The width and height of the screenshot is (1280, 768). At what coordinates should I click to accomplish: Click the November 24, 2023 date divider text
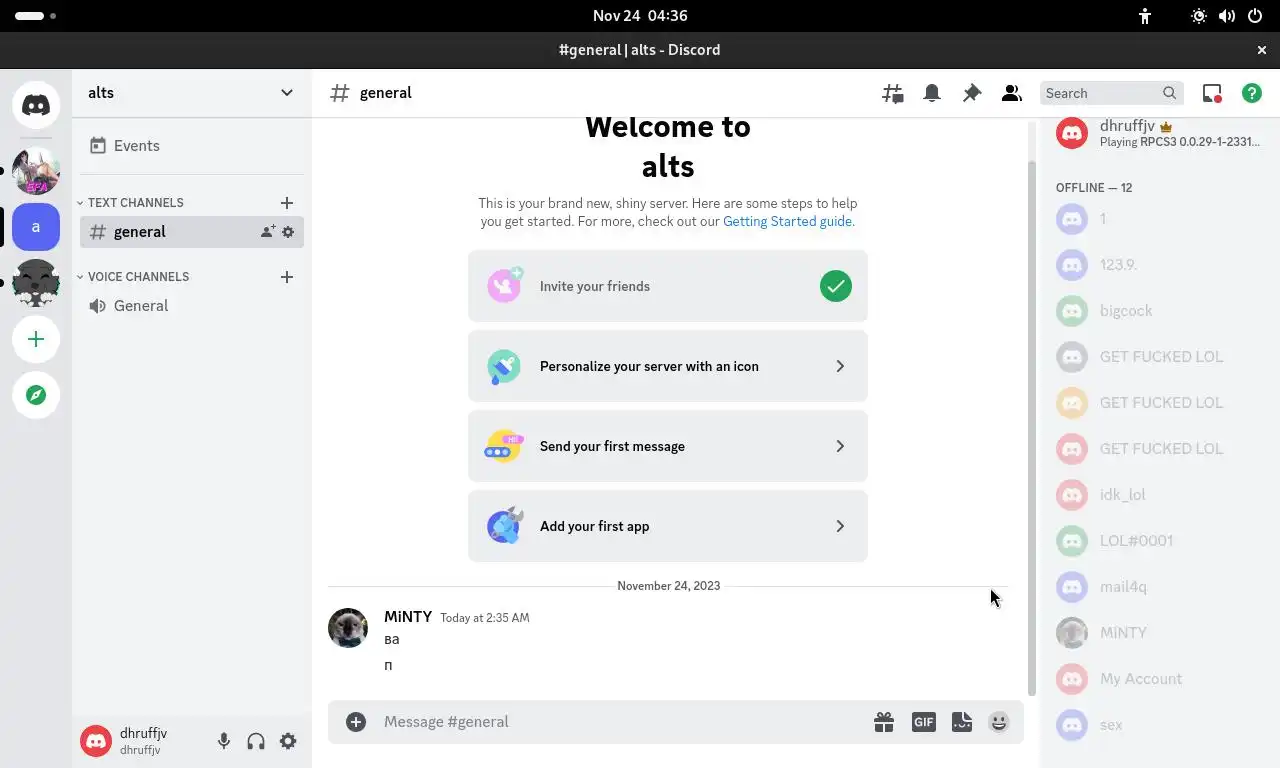tap(668, 586)
